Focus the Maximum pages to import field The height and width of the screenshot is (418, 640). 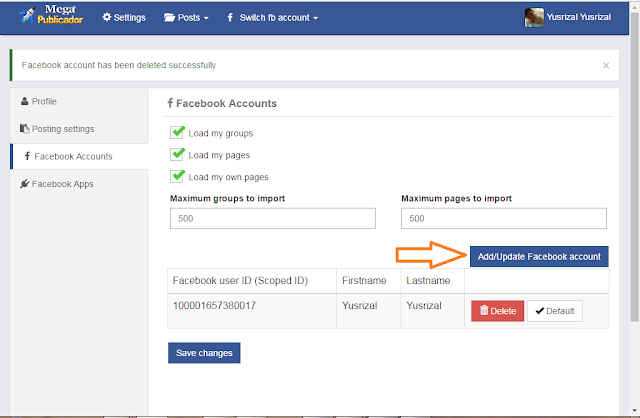pyautogui.click(x=504, y=218)
